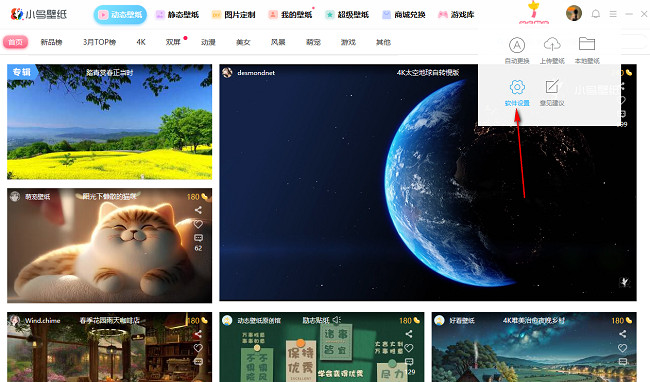Open the 专辑 rapeseed field album thumbnail
The height and width of the screenshot is (382, 650).
coord(109,122)
